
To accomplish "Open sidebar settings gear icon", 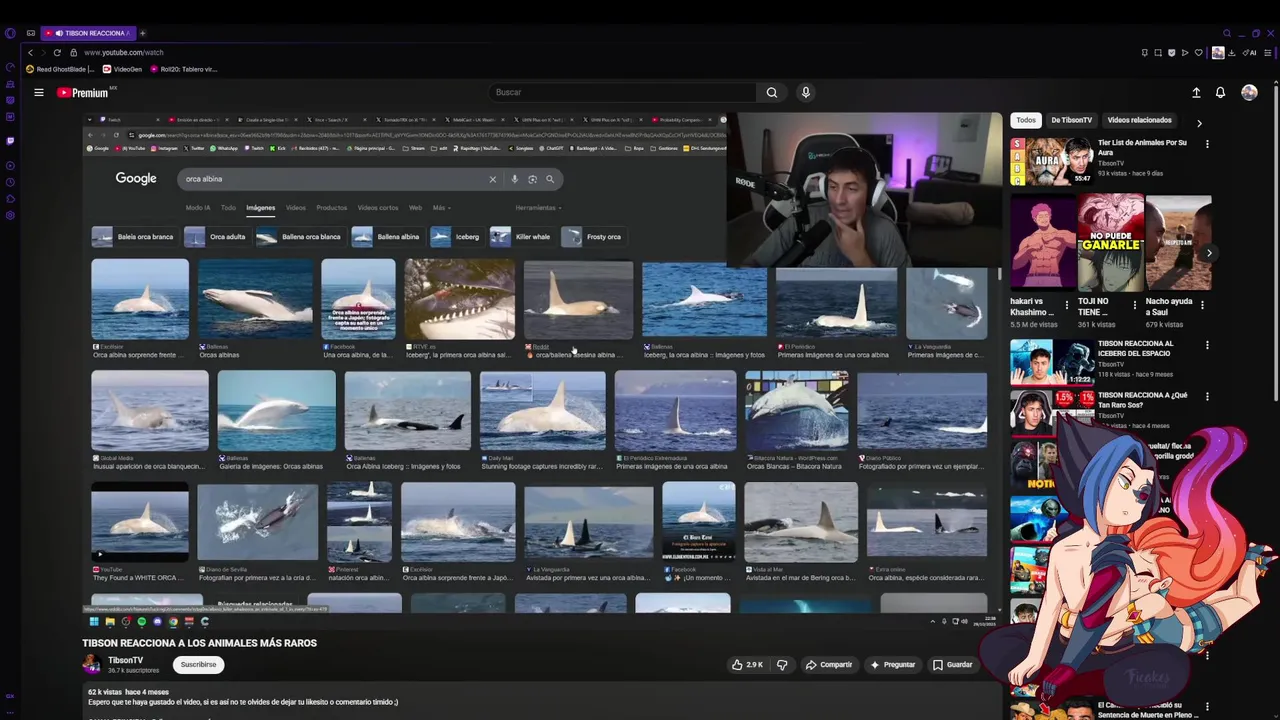I will tap(10, 215).
